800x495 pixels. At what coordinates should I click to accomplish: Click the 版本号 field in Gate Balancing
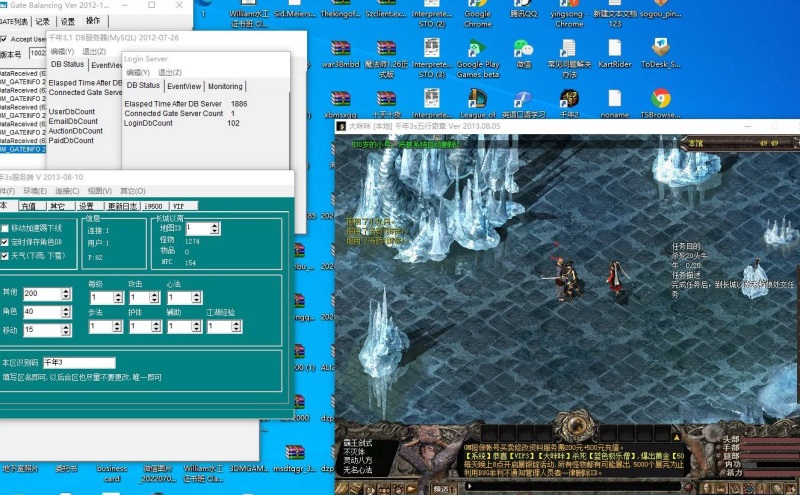38,53
